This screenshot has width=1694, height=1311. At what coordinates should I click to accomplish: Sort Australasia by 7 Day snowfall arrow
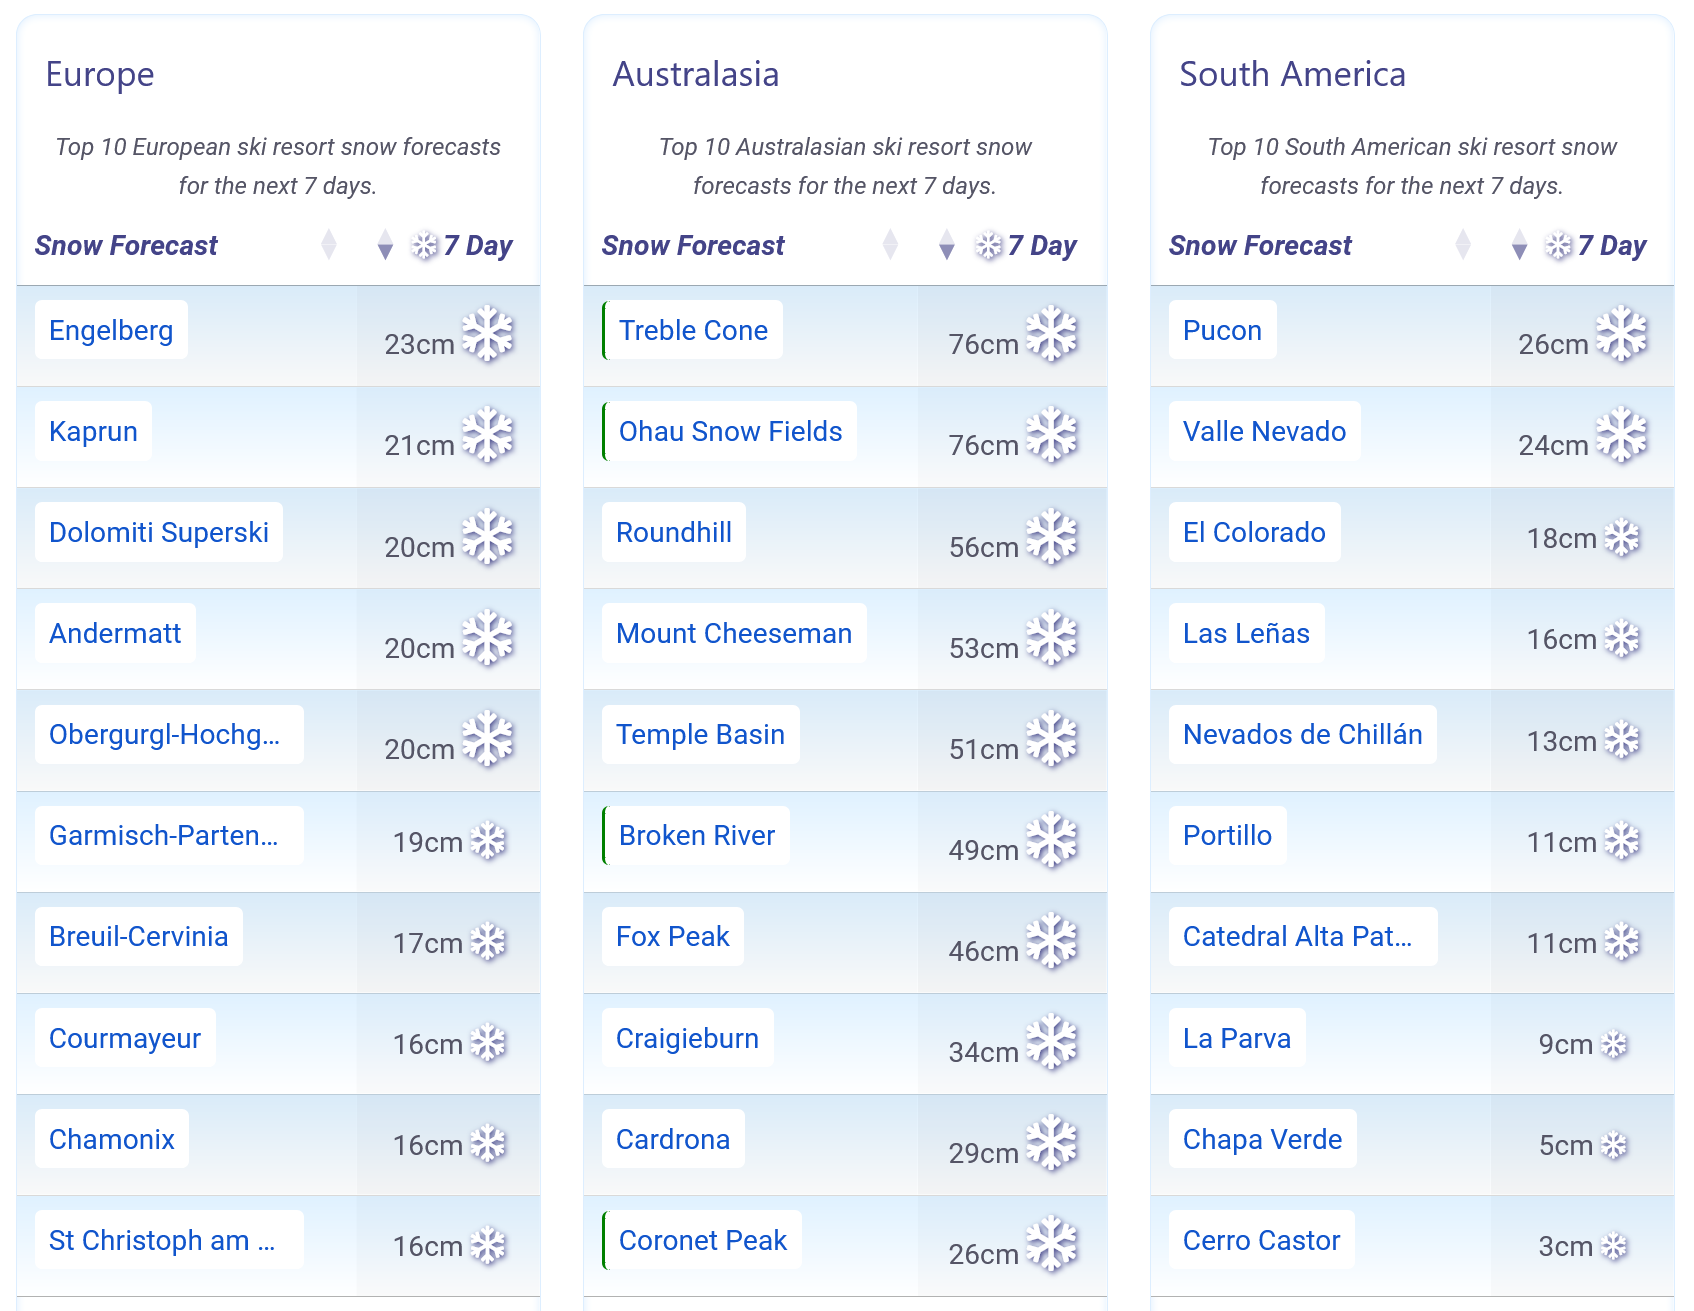coord(947,245)
